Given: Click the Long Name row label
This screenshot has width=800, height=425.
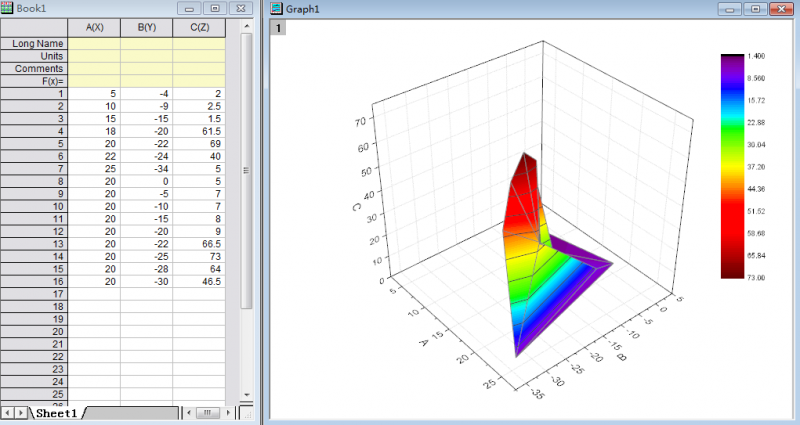Looking at the screenshot, I should [x=34, y=44].
